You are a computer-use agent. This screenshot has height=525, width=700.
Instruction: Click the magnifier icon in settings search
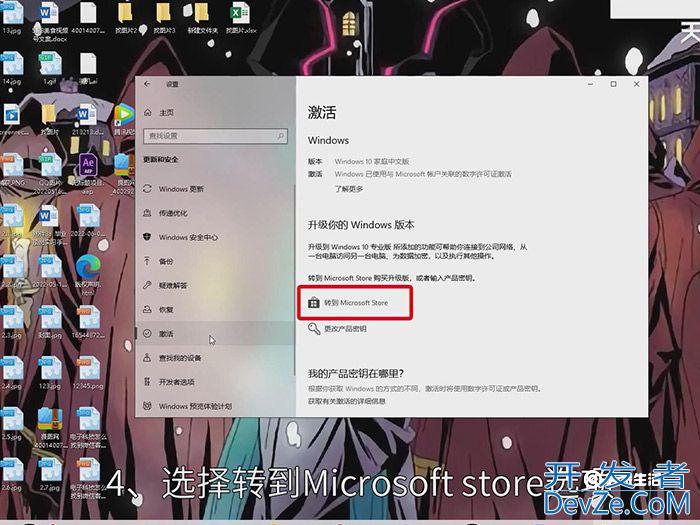tap(280, 136)
